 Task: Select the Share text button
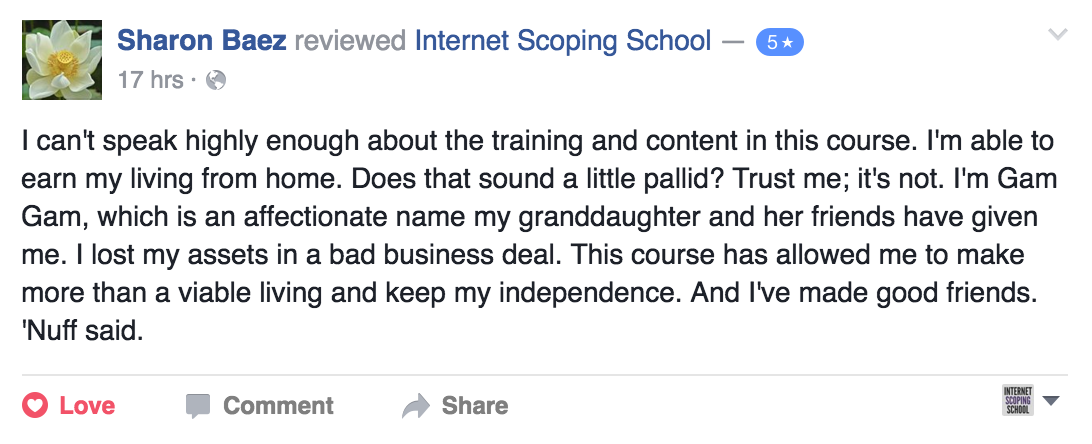pos(475,405)
